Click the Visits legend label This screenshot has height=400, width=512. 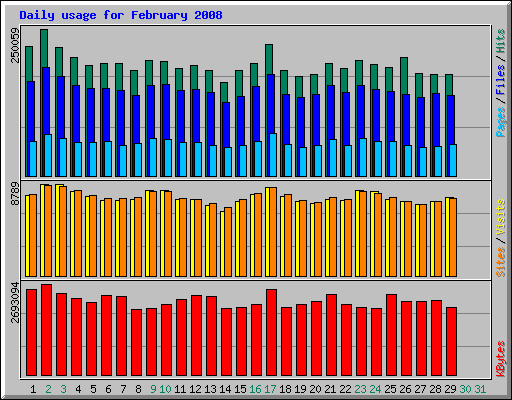(x=501, y=218)
